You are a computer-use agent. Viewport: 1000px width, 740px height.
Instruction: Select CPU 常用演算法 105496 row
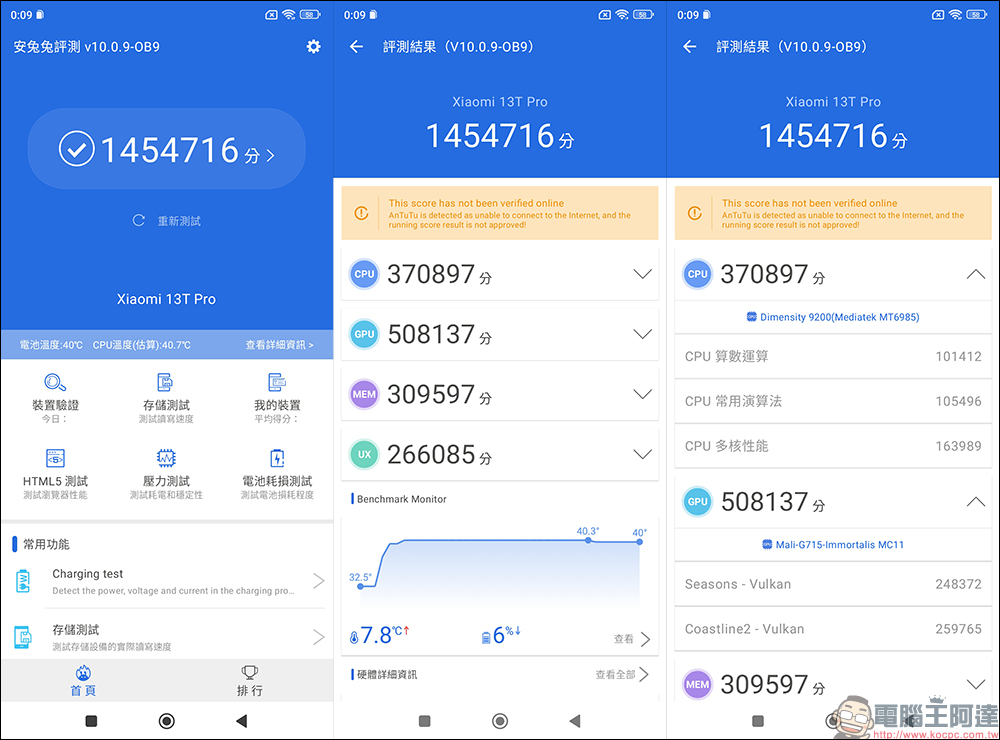point(833,401)
